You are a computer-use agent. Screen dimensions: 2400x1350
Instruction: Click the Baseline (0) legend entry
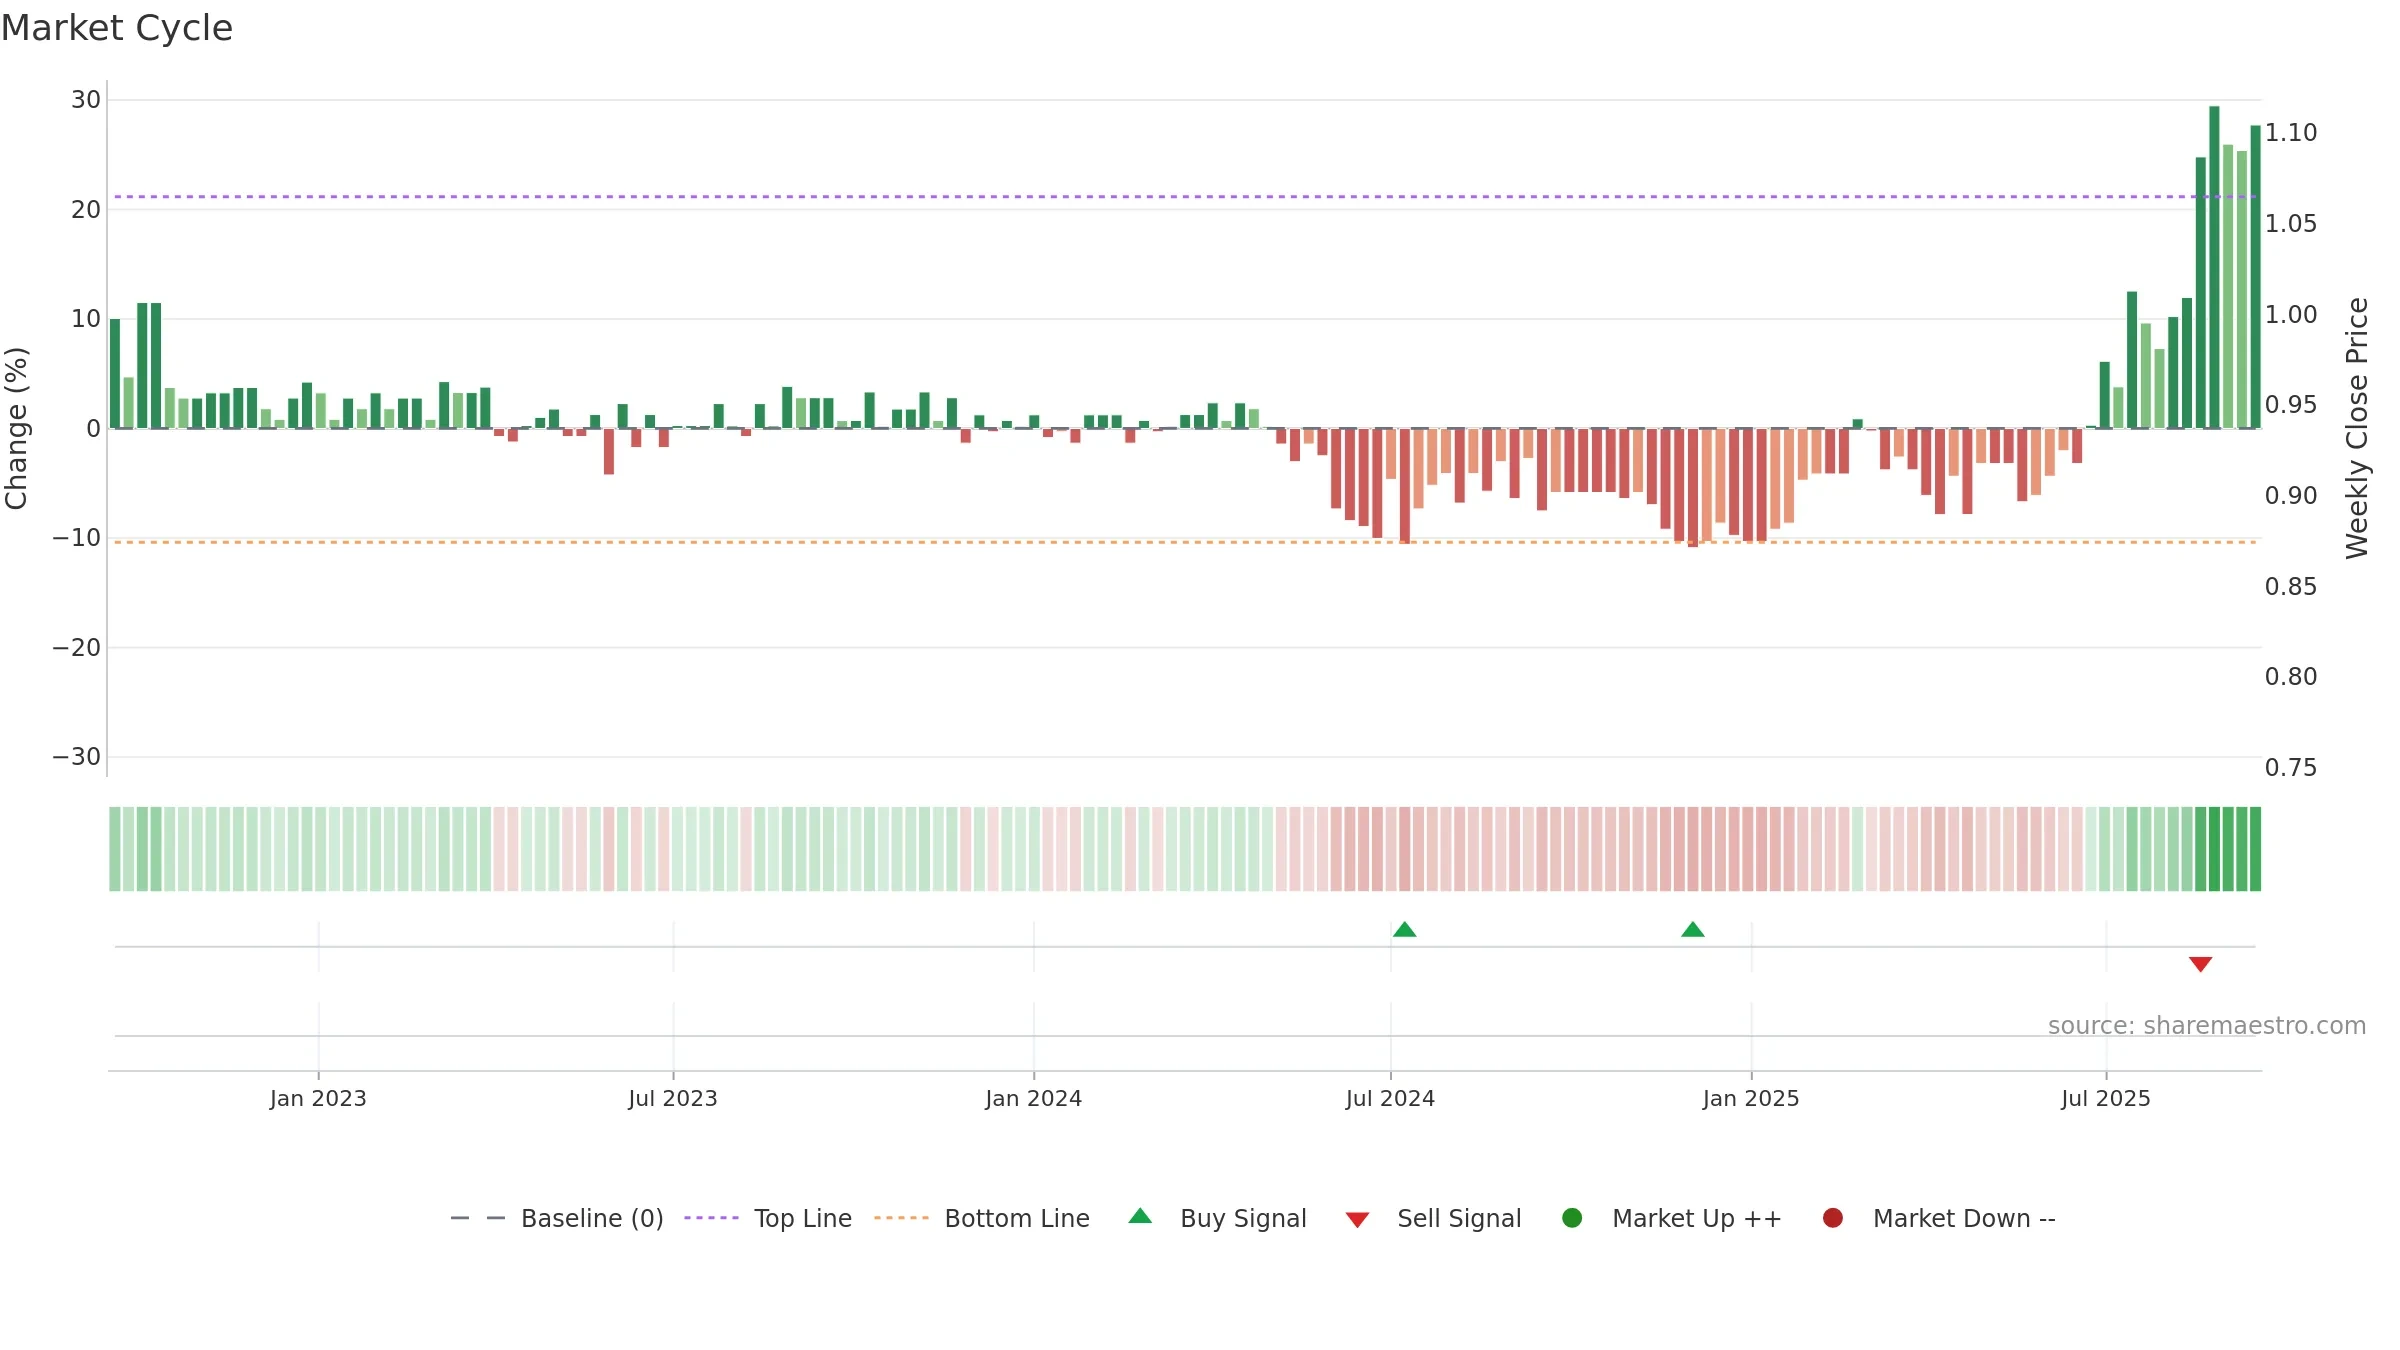click(557, 1218)
